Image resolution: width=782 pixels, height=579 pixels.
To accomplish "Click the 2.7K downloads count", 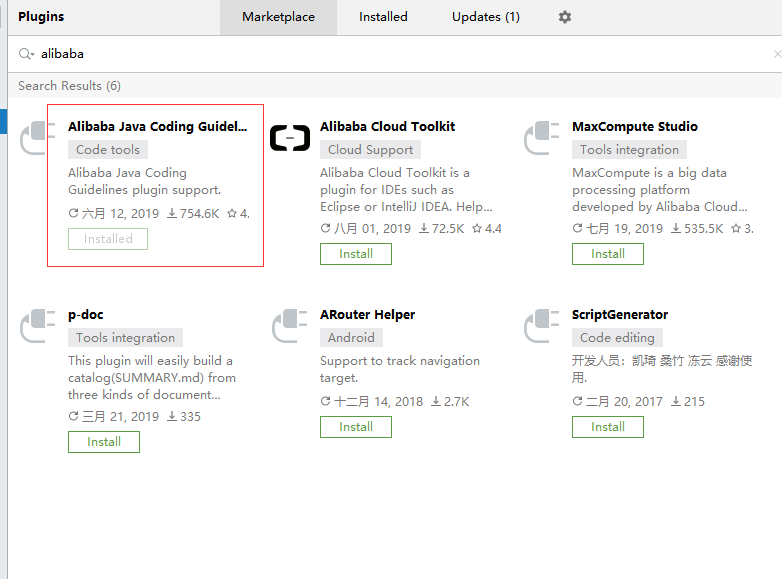I will coord(450,402).
